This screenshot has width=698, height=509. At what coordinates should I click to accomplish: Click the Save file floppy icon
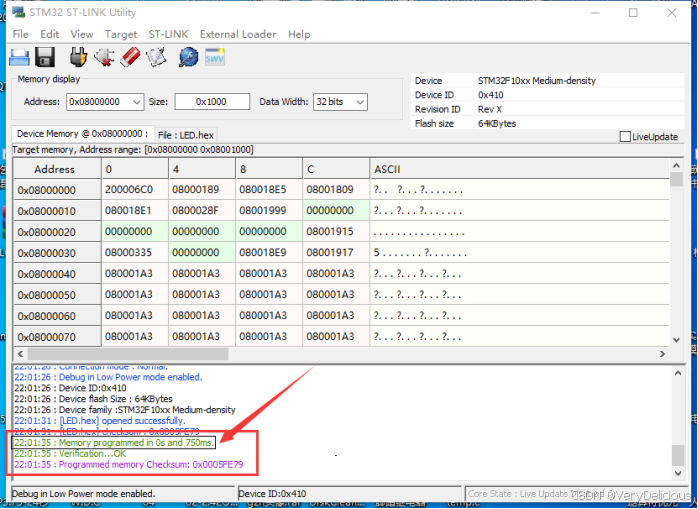(x=45, y=57)
